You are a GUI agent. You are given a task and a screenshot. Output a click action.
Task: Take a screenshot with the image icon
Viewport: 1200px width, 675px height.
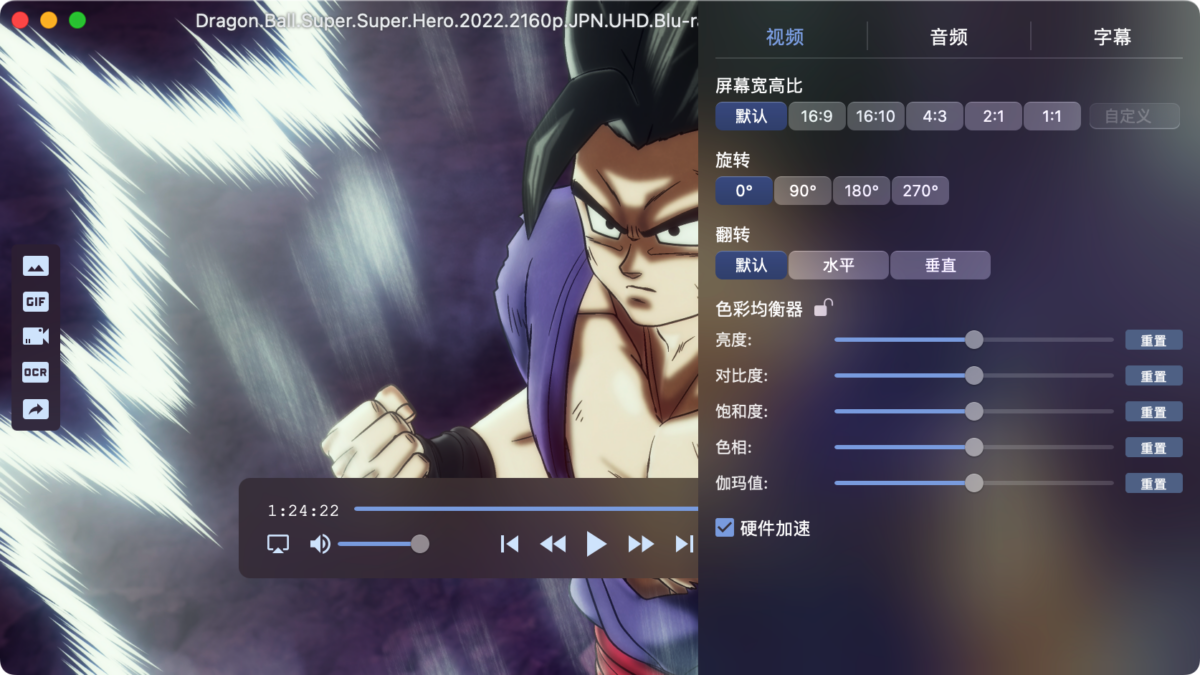click(36, 266)
